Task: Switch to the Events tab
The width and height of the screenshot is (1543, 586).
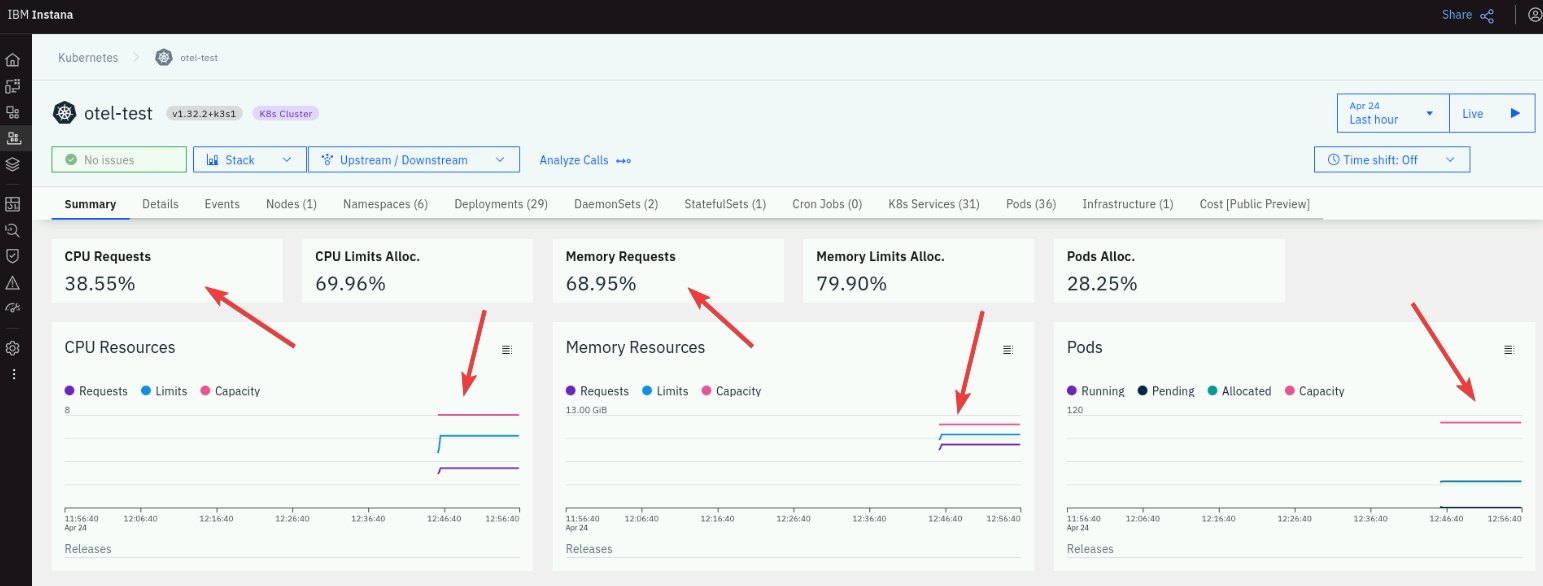Action: coord(222,204)
